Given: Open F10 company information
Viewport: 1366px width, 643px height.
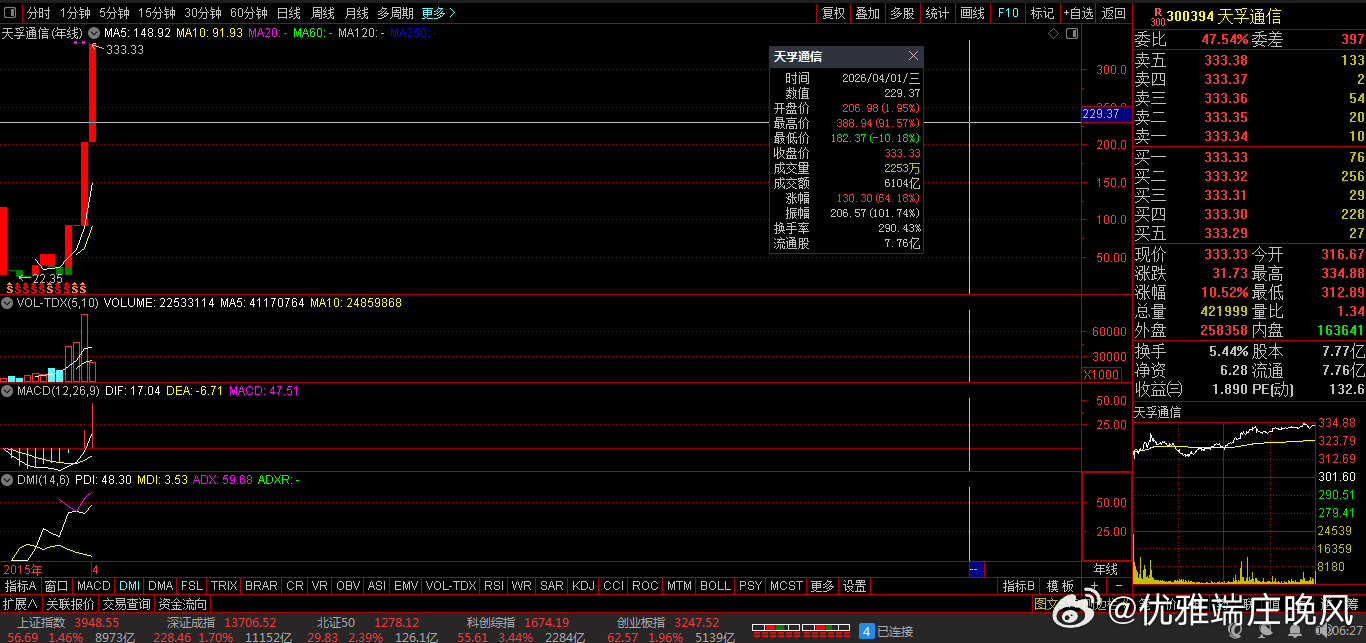Looking at the screenshot, I should 1008,13.
